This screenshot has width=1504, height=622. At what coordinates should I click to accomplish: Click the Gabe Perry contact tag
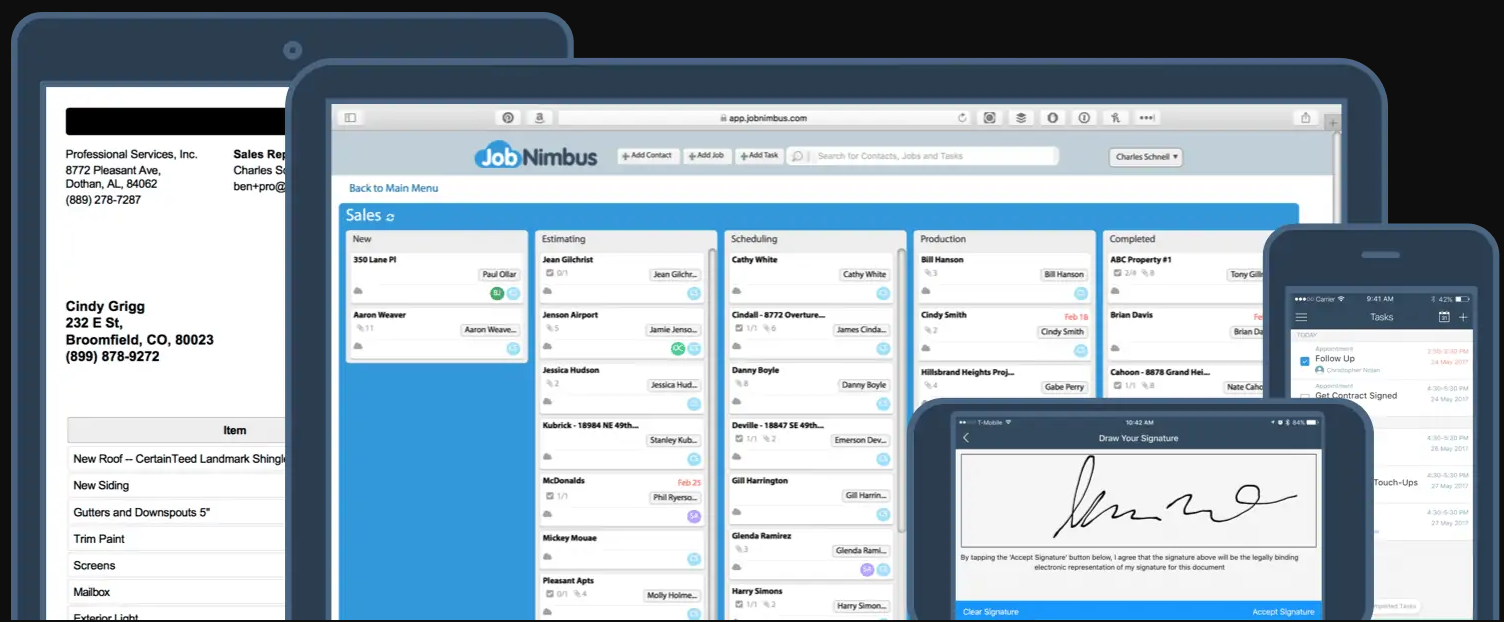1064,387
